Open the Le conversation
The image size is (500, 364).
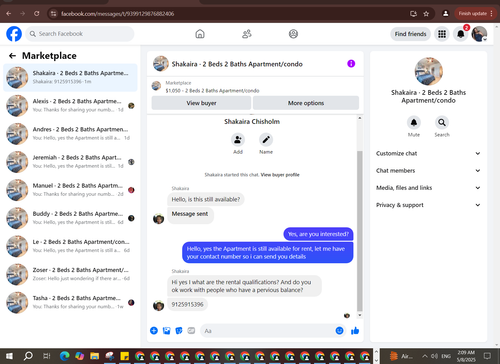[70, 246]
